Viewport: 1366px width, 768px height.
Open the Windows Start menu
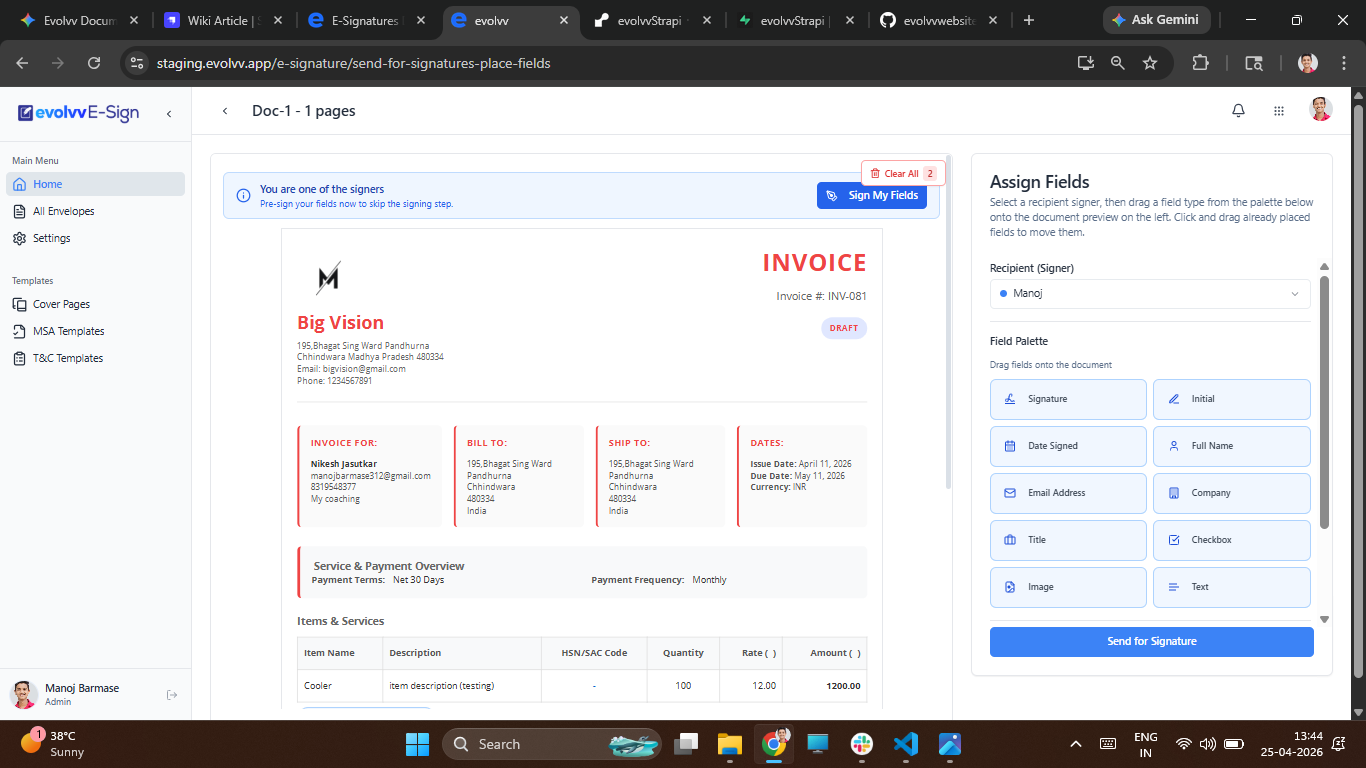417,744
